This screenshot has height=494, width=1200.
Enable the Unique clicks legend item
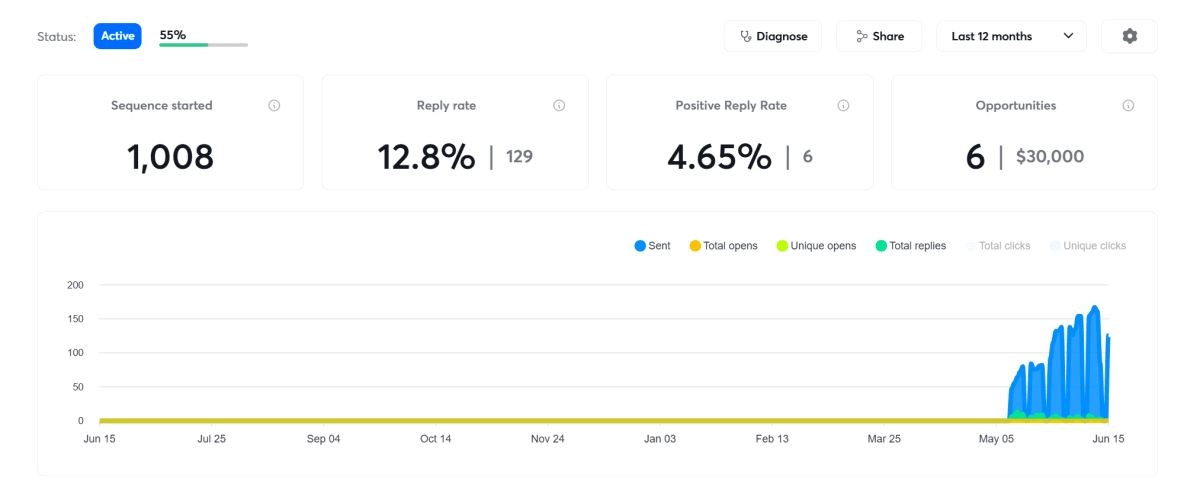(1087, 246)
